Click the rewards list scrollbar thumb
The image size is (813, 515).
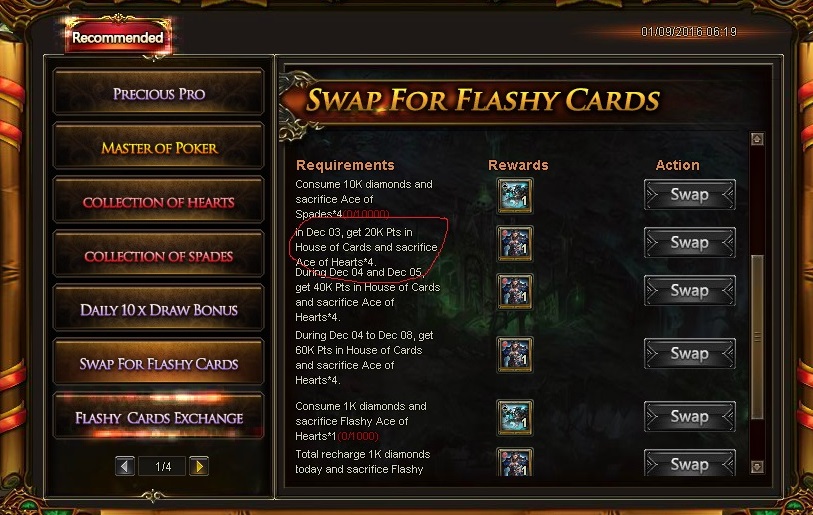pyautogui.click(x=757, y=337)
